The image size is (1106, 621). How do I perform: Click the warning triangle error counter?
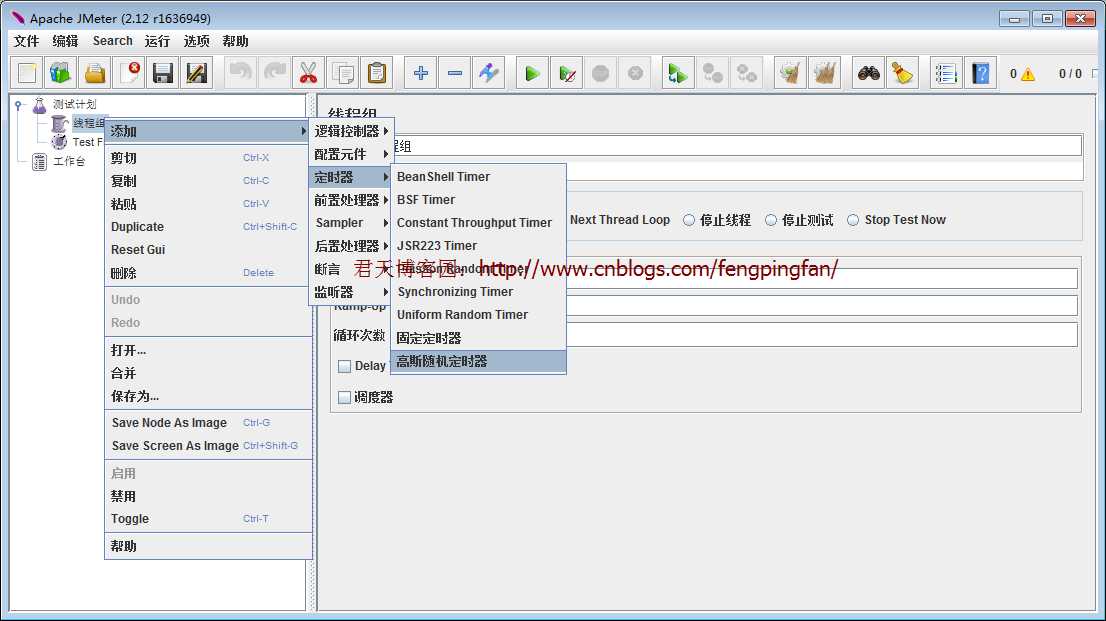coord(1028,74)
